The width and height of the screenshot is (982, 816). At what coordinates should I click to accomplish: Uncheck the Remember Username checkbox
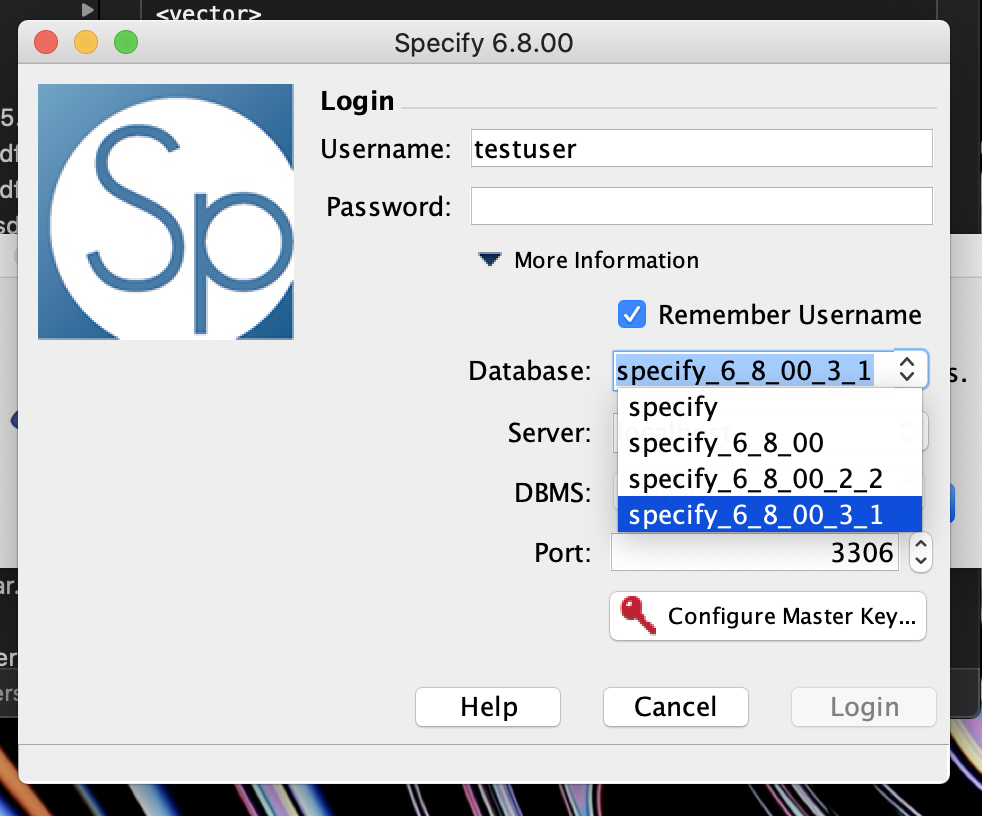(x=632, y=314)
